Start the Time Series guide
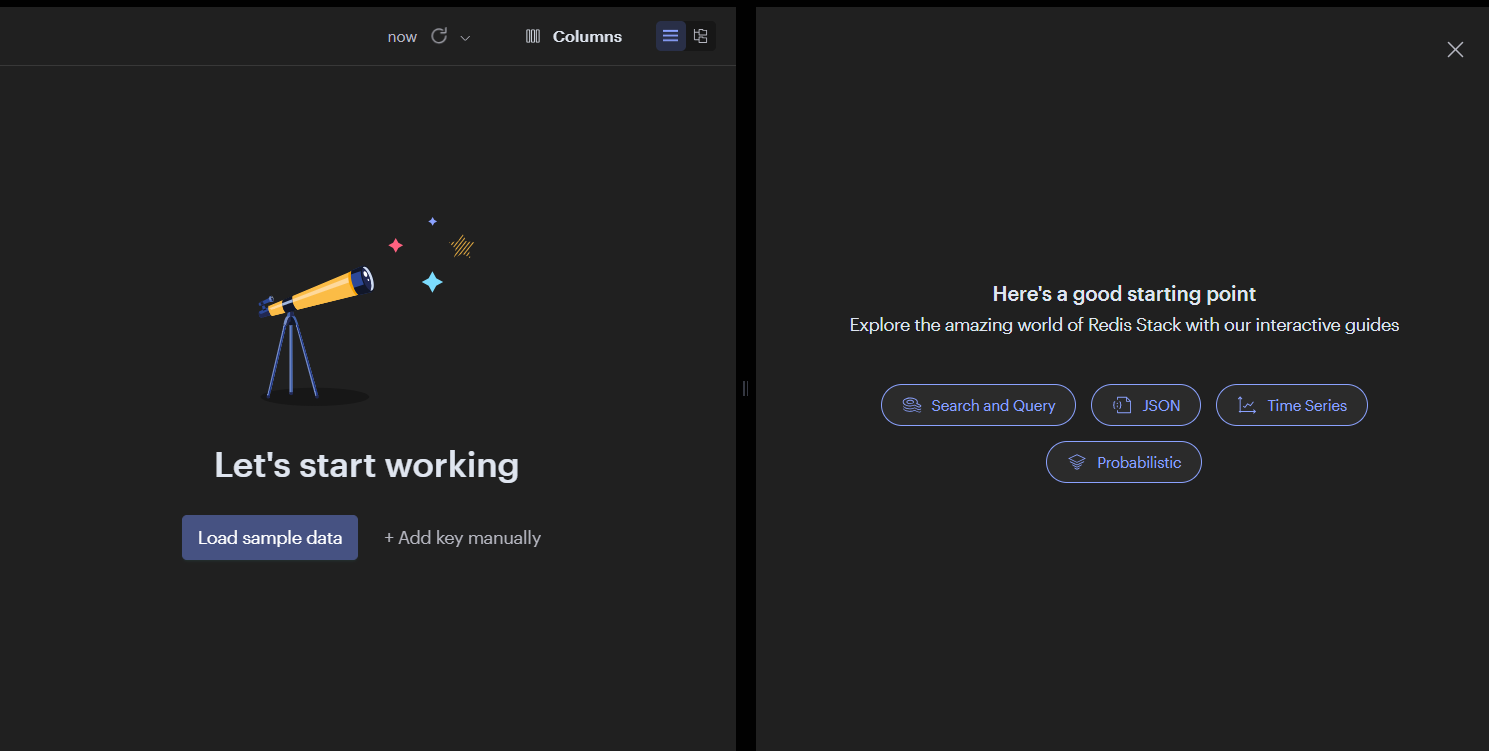Viewport: 1489px width, 751px height. click(x=1292, y=405)
